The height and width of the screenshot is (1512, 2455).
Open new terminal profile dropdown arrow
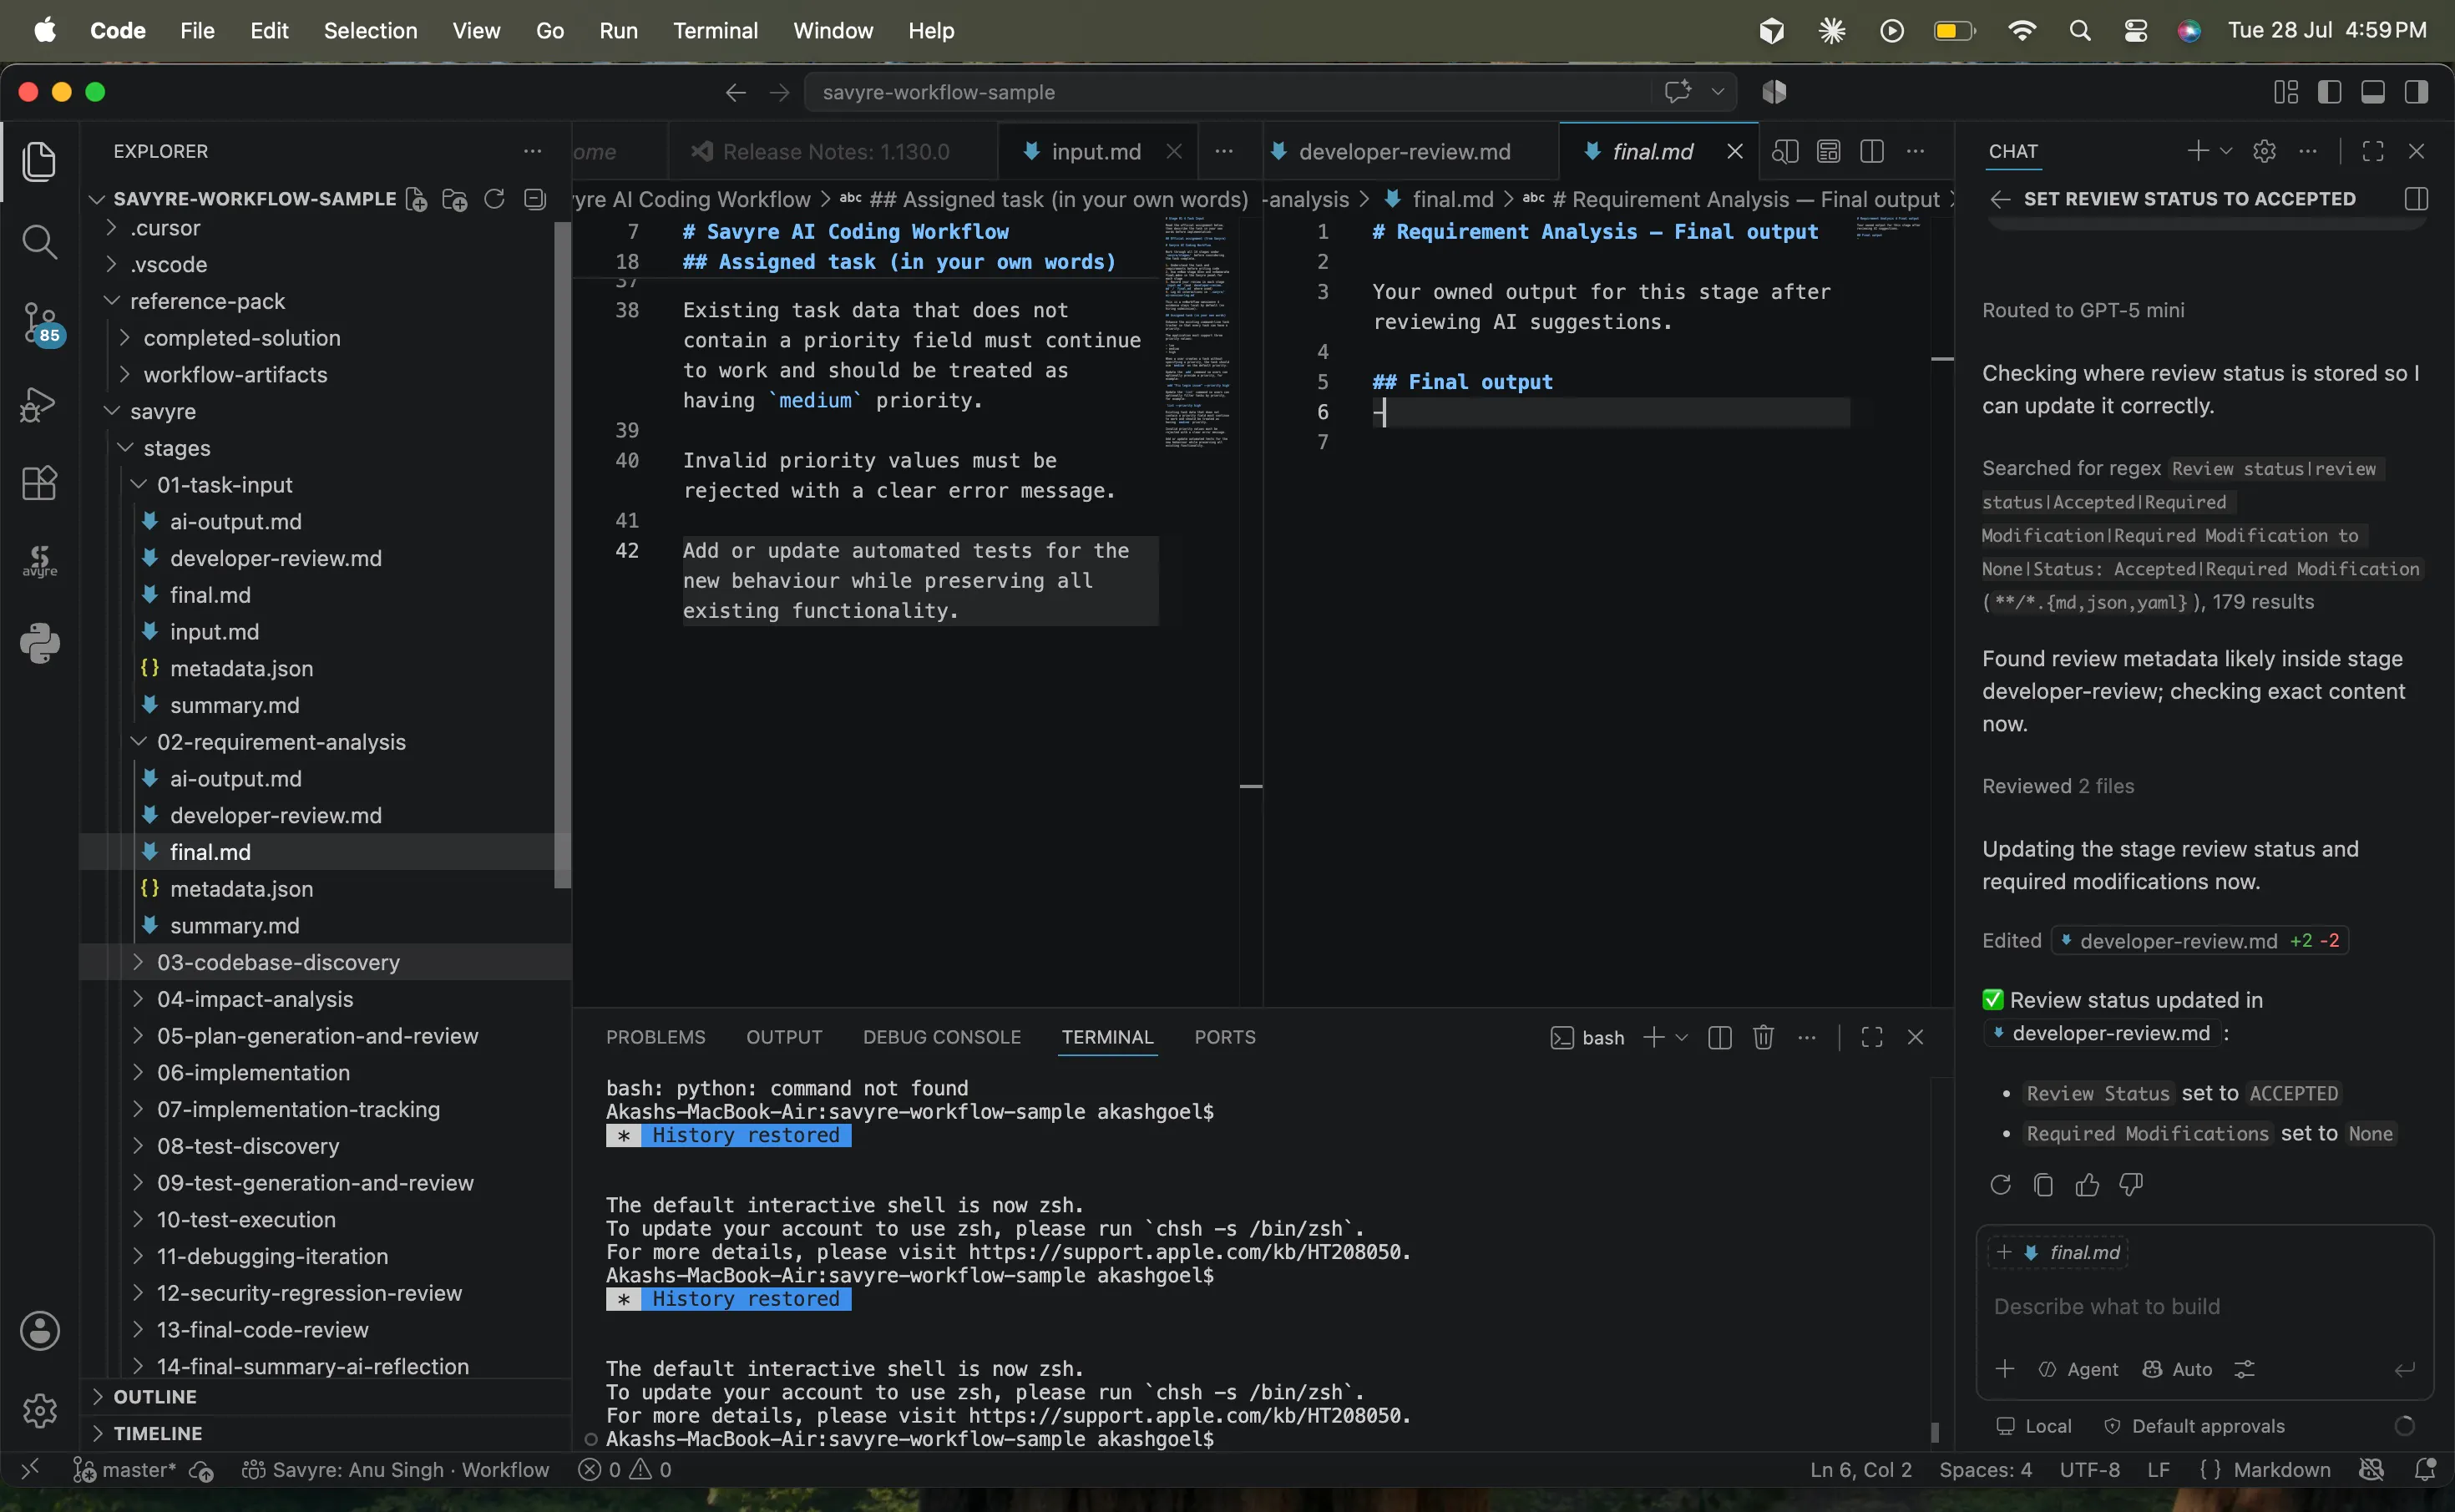[1681, 1037]
